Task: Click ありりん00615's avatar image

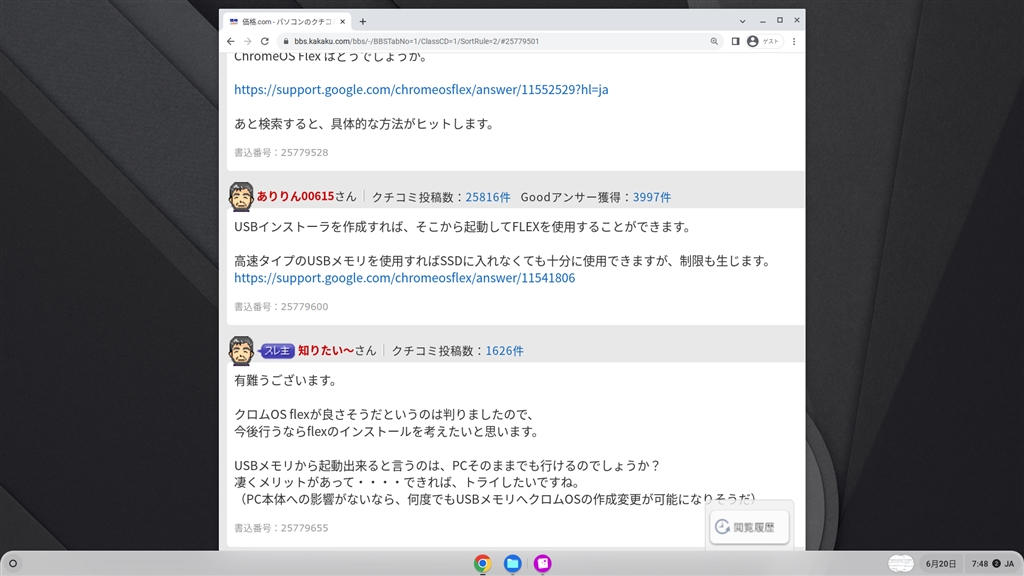Action: 241,197
